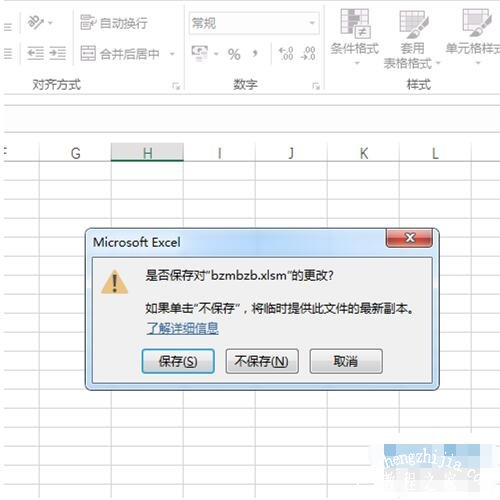Image resolution: width=500 pixels, height=500 pixels.
Task: Apply percent style icon
Action: pos(234,54)
